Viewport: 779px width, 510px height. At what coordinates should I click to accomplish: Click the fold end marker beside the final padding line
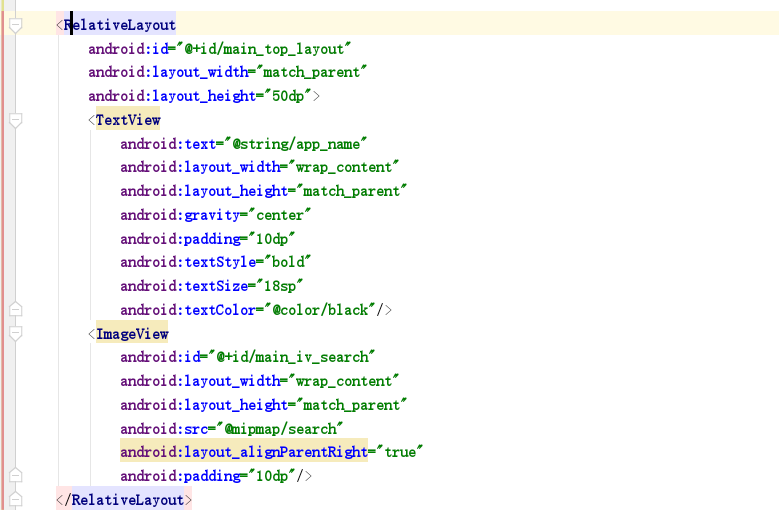[x=15, y=475]
